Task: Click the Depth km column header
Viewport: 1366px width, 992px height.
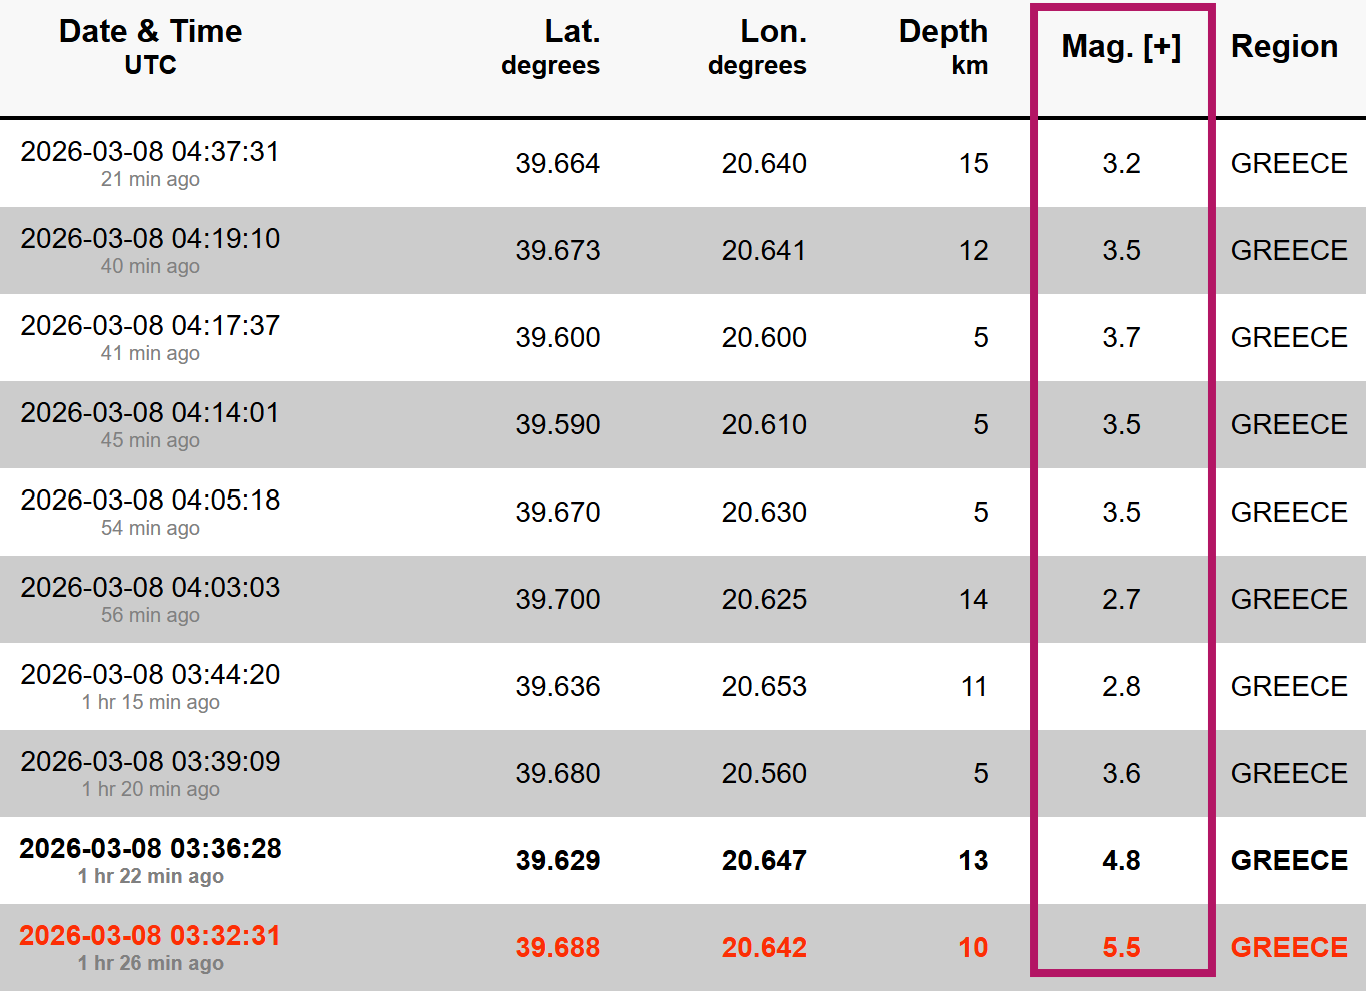Action: [943, 46]
